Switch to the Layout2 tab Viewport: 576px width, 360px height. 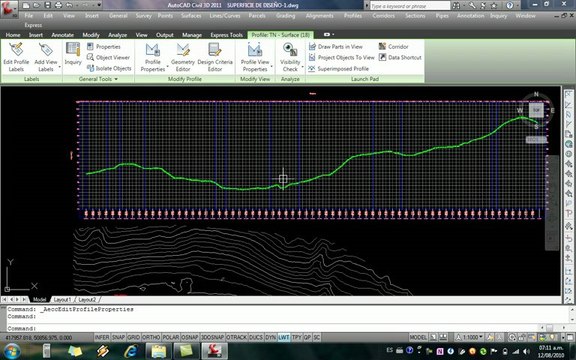coord(87,300)
